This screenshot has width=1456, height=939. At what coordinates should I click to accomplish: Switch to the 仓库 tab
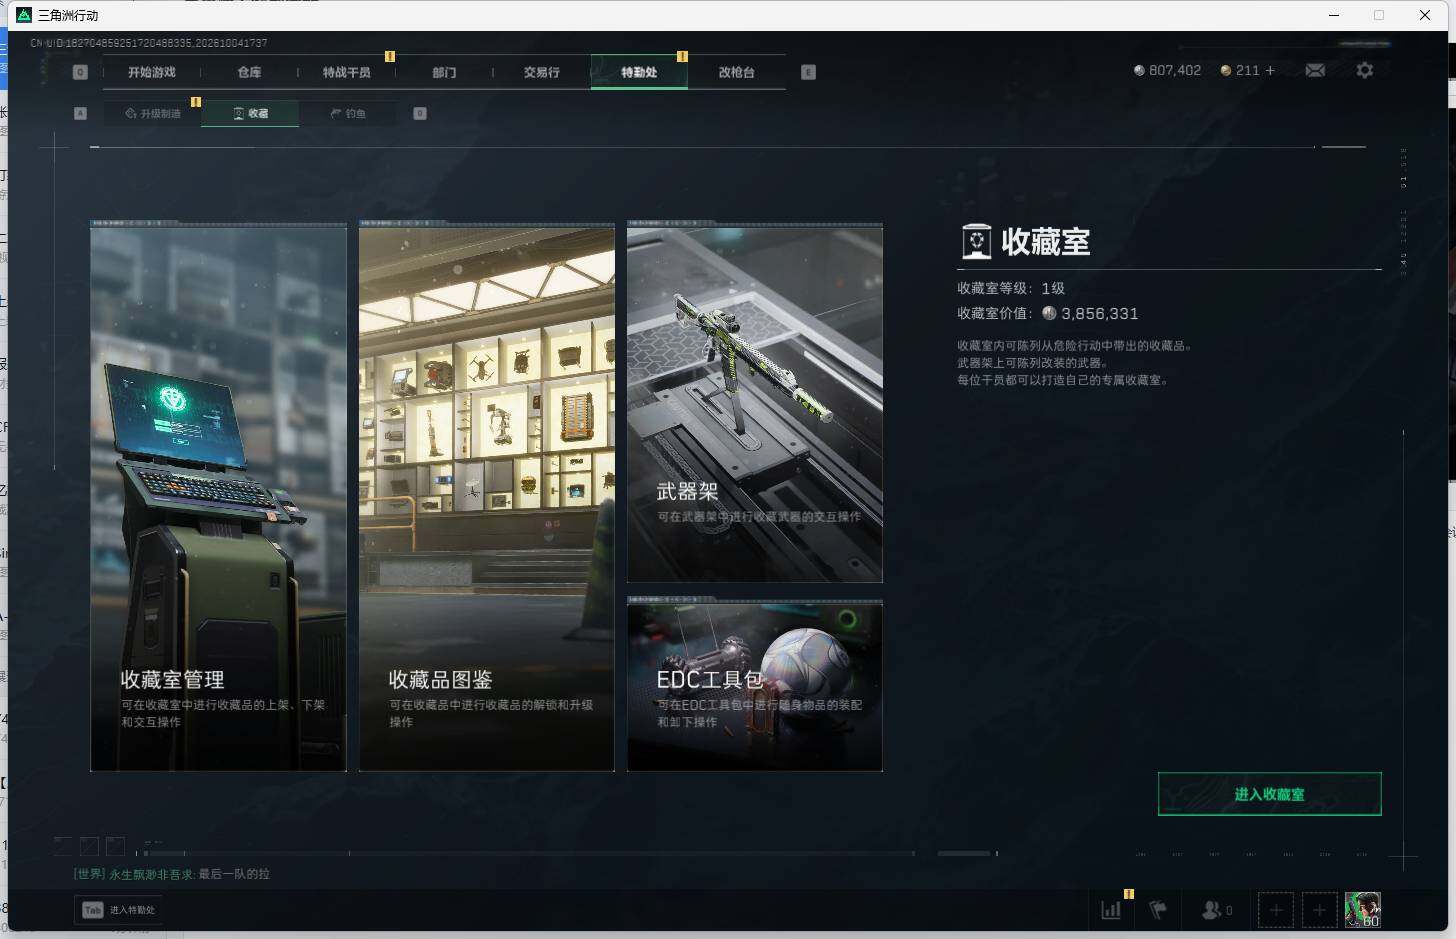coord(249,72)
